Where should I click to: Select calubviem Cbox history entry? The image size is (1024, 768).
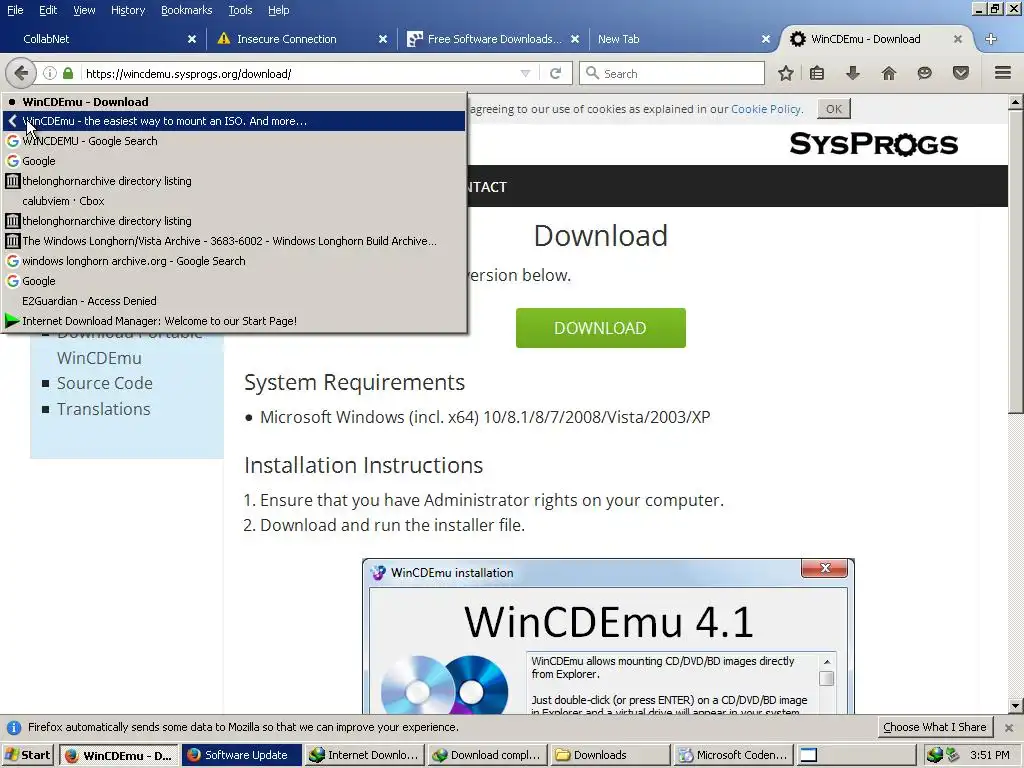coord(234,201)
